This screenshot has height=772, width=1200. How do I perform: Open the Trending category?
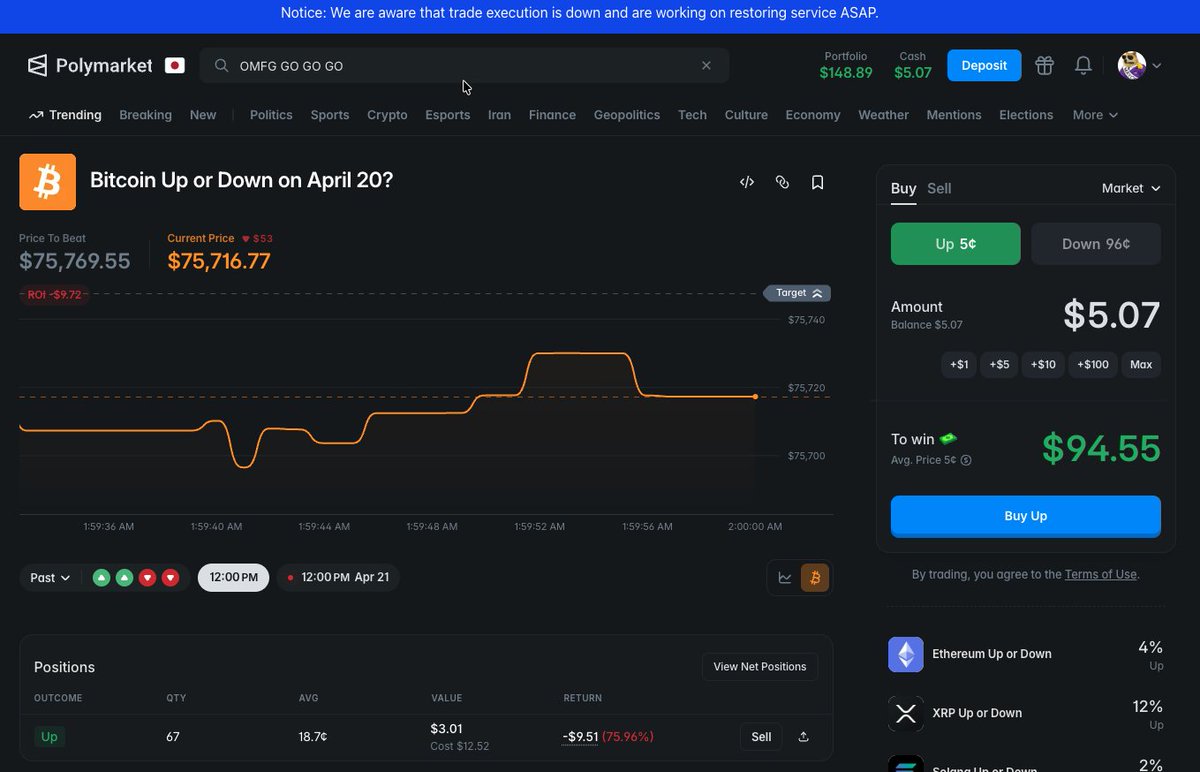(65, 115)
